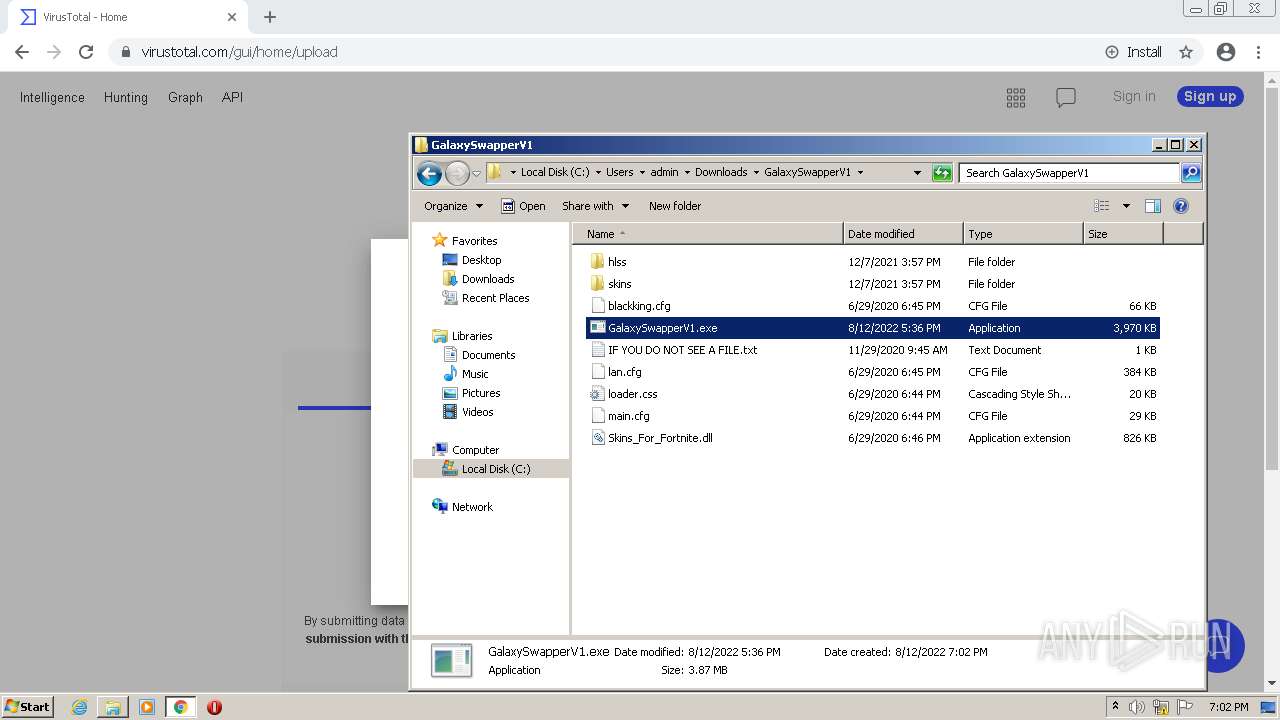Click New folder in Explorer toolbar
Screen dimensions: 1280x720
[675, 206]
